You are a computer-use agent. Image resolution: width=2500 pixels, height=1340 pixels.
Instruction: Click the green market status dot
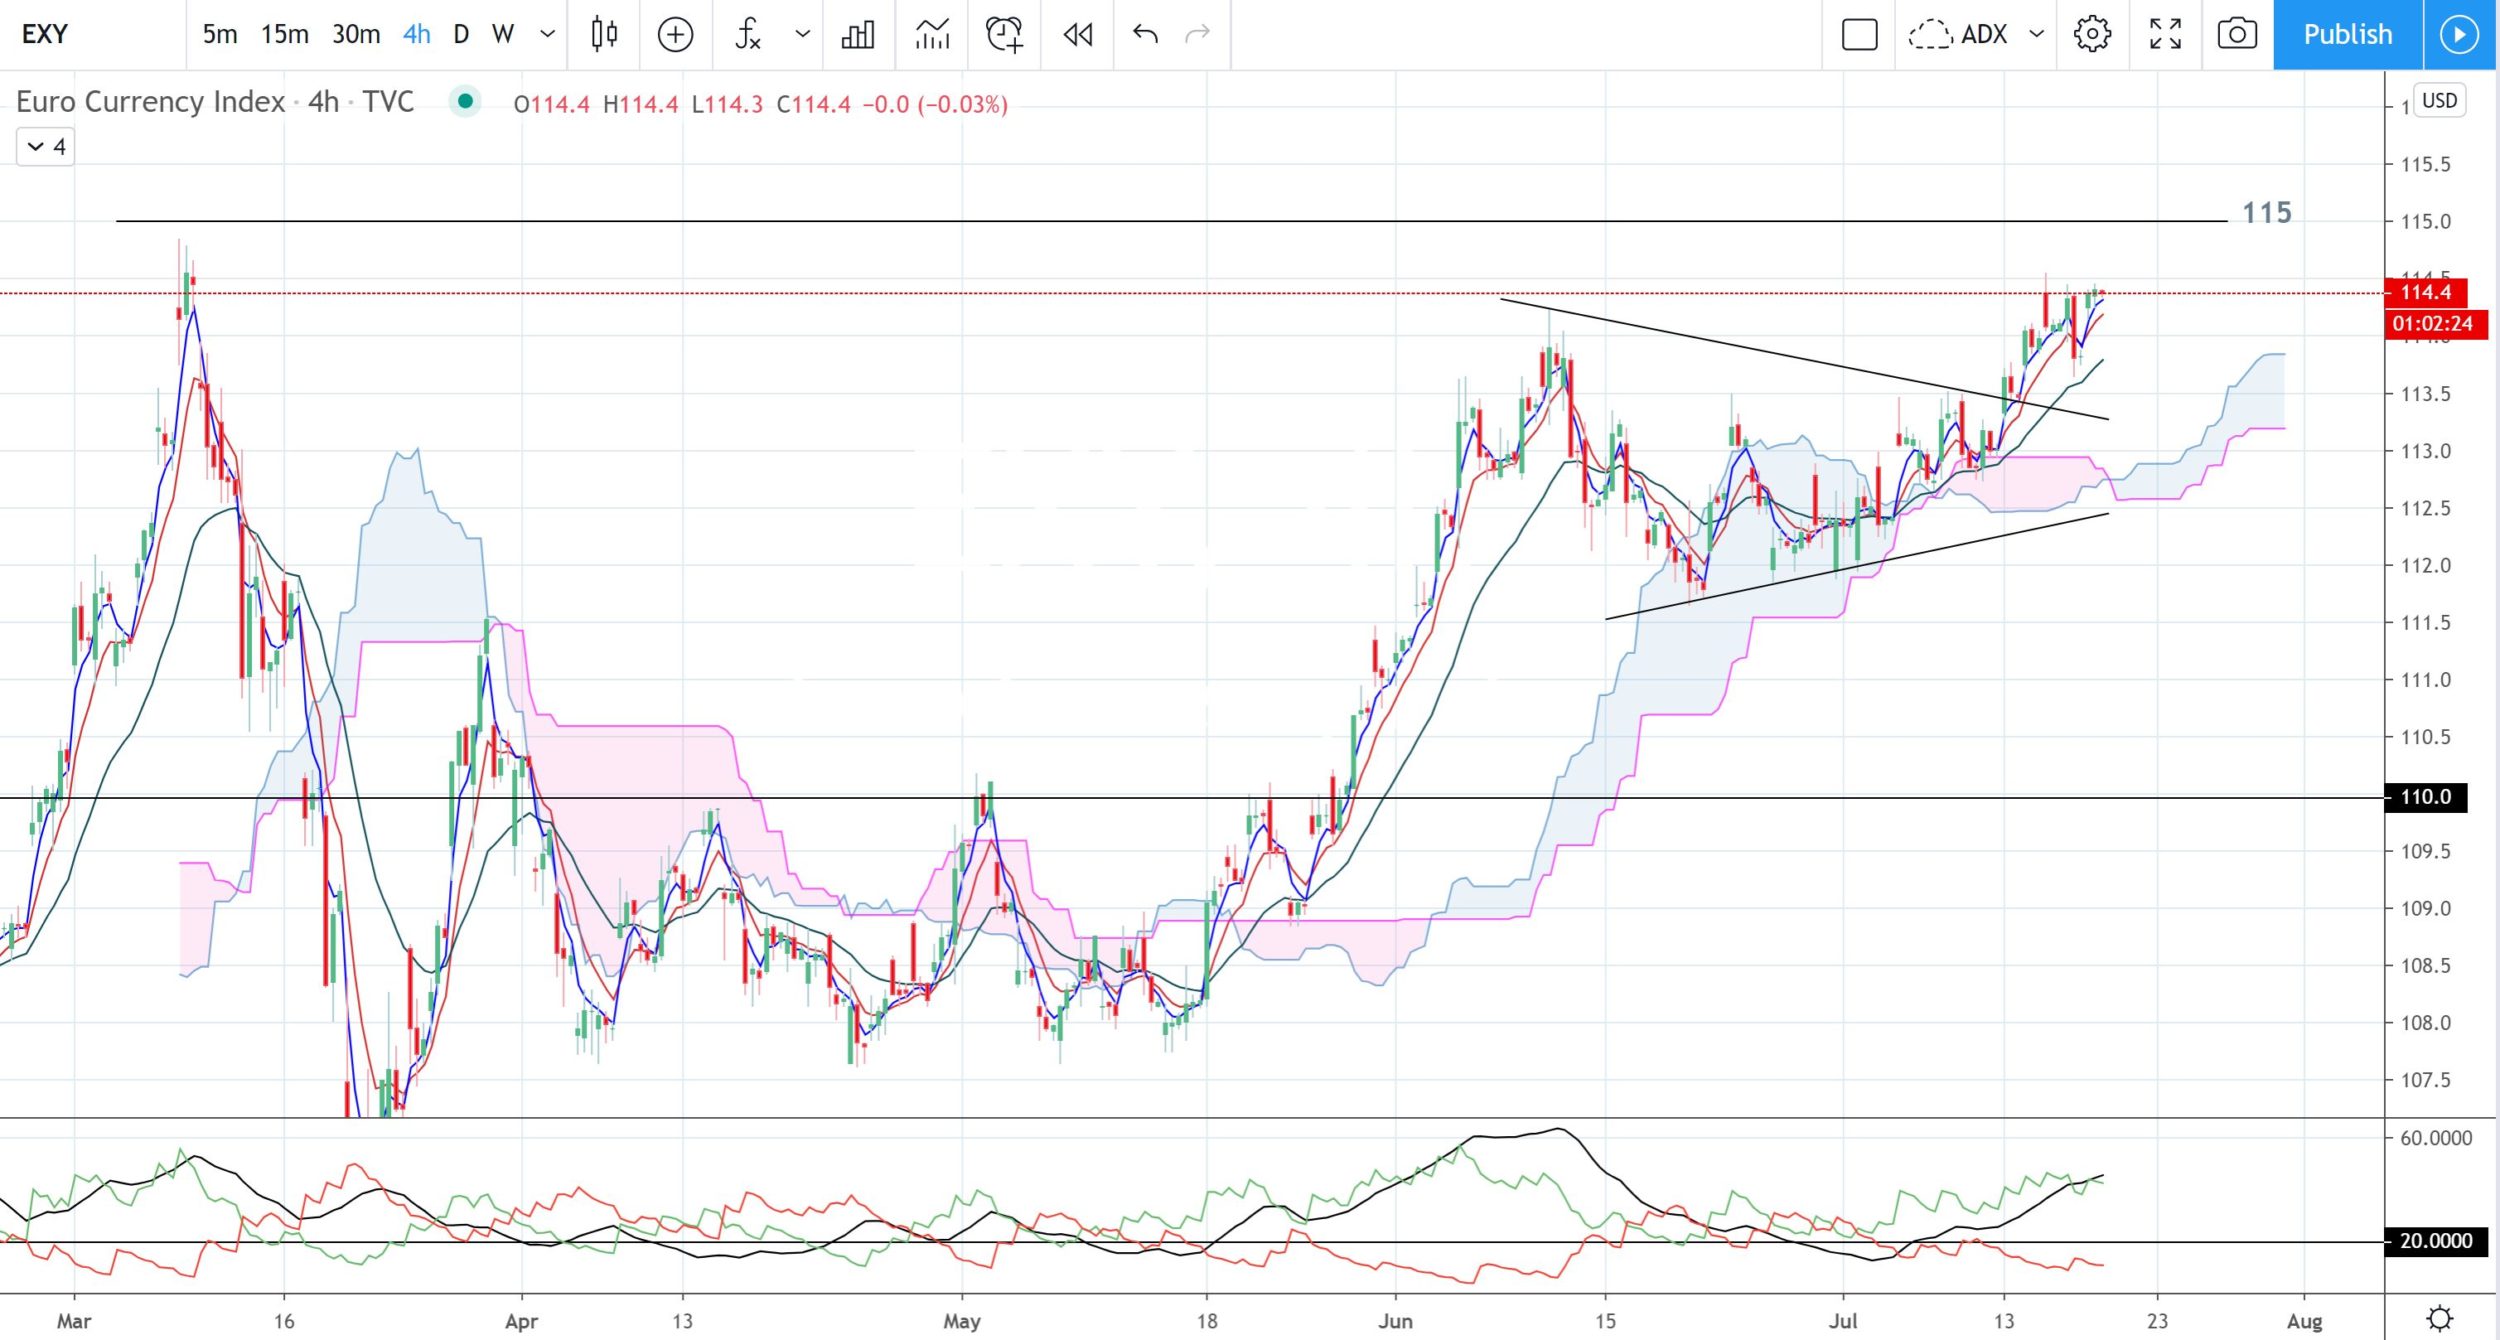click(465, 101)
